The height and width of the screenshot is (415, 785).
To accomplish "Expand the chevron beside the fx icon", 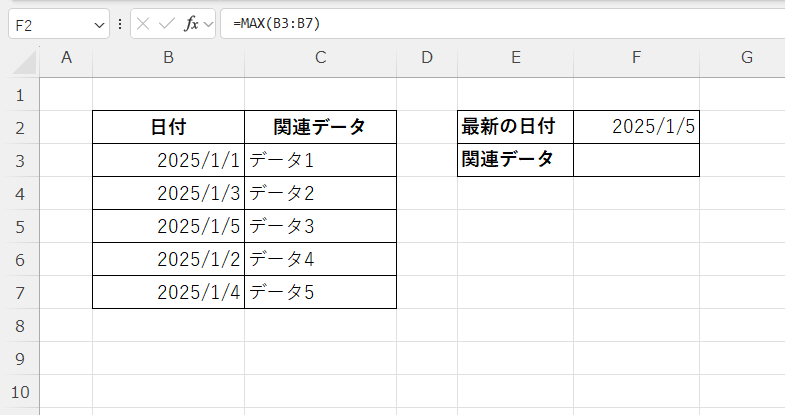I will [209, 23].
